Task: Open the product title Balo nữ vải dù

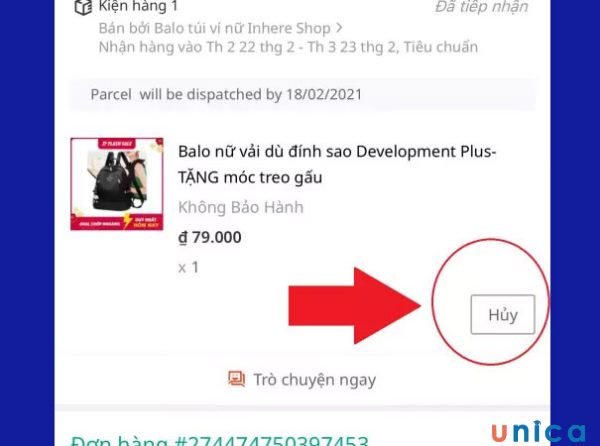Action: [337, 164]
